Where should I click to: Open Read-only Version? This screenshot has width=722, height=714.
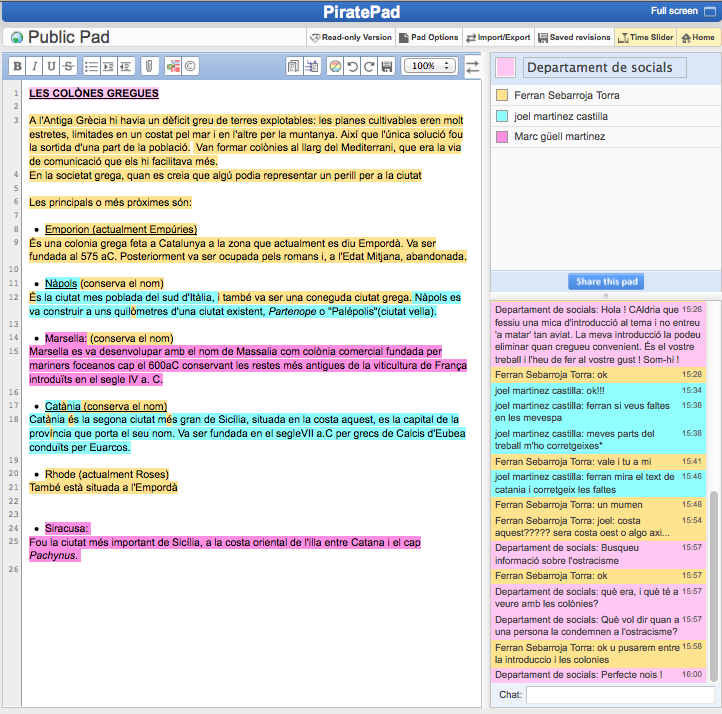(351, 38)
